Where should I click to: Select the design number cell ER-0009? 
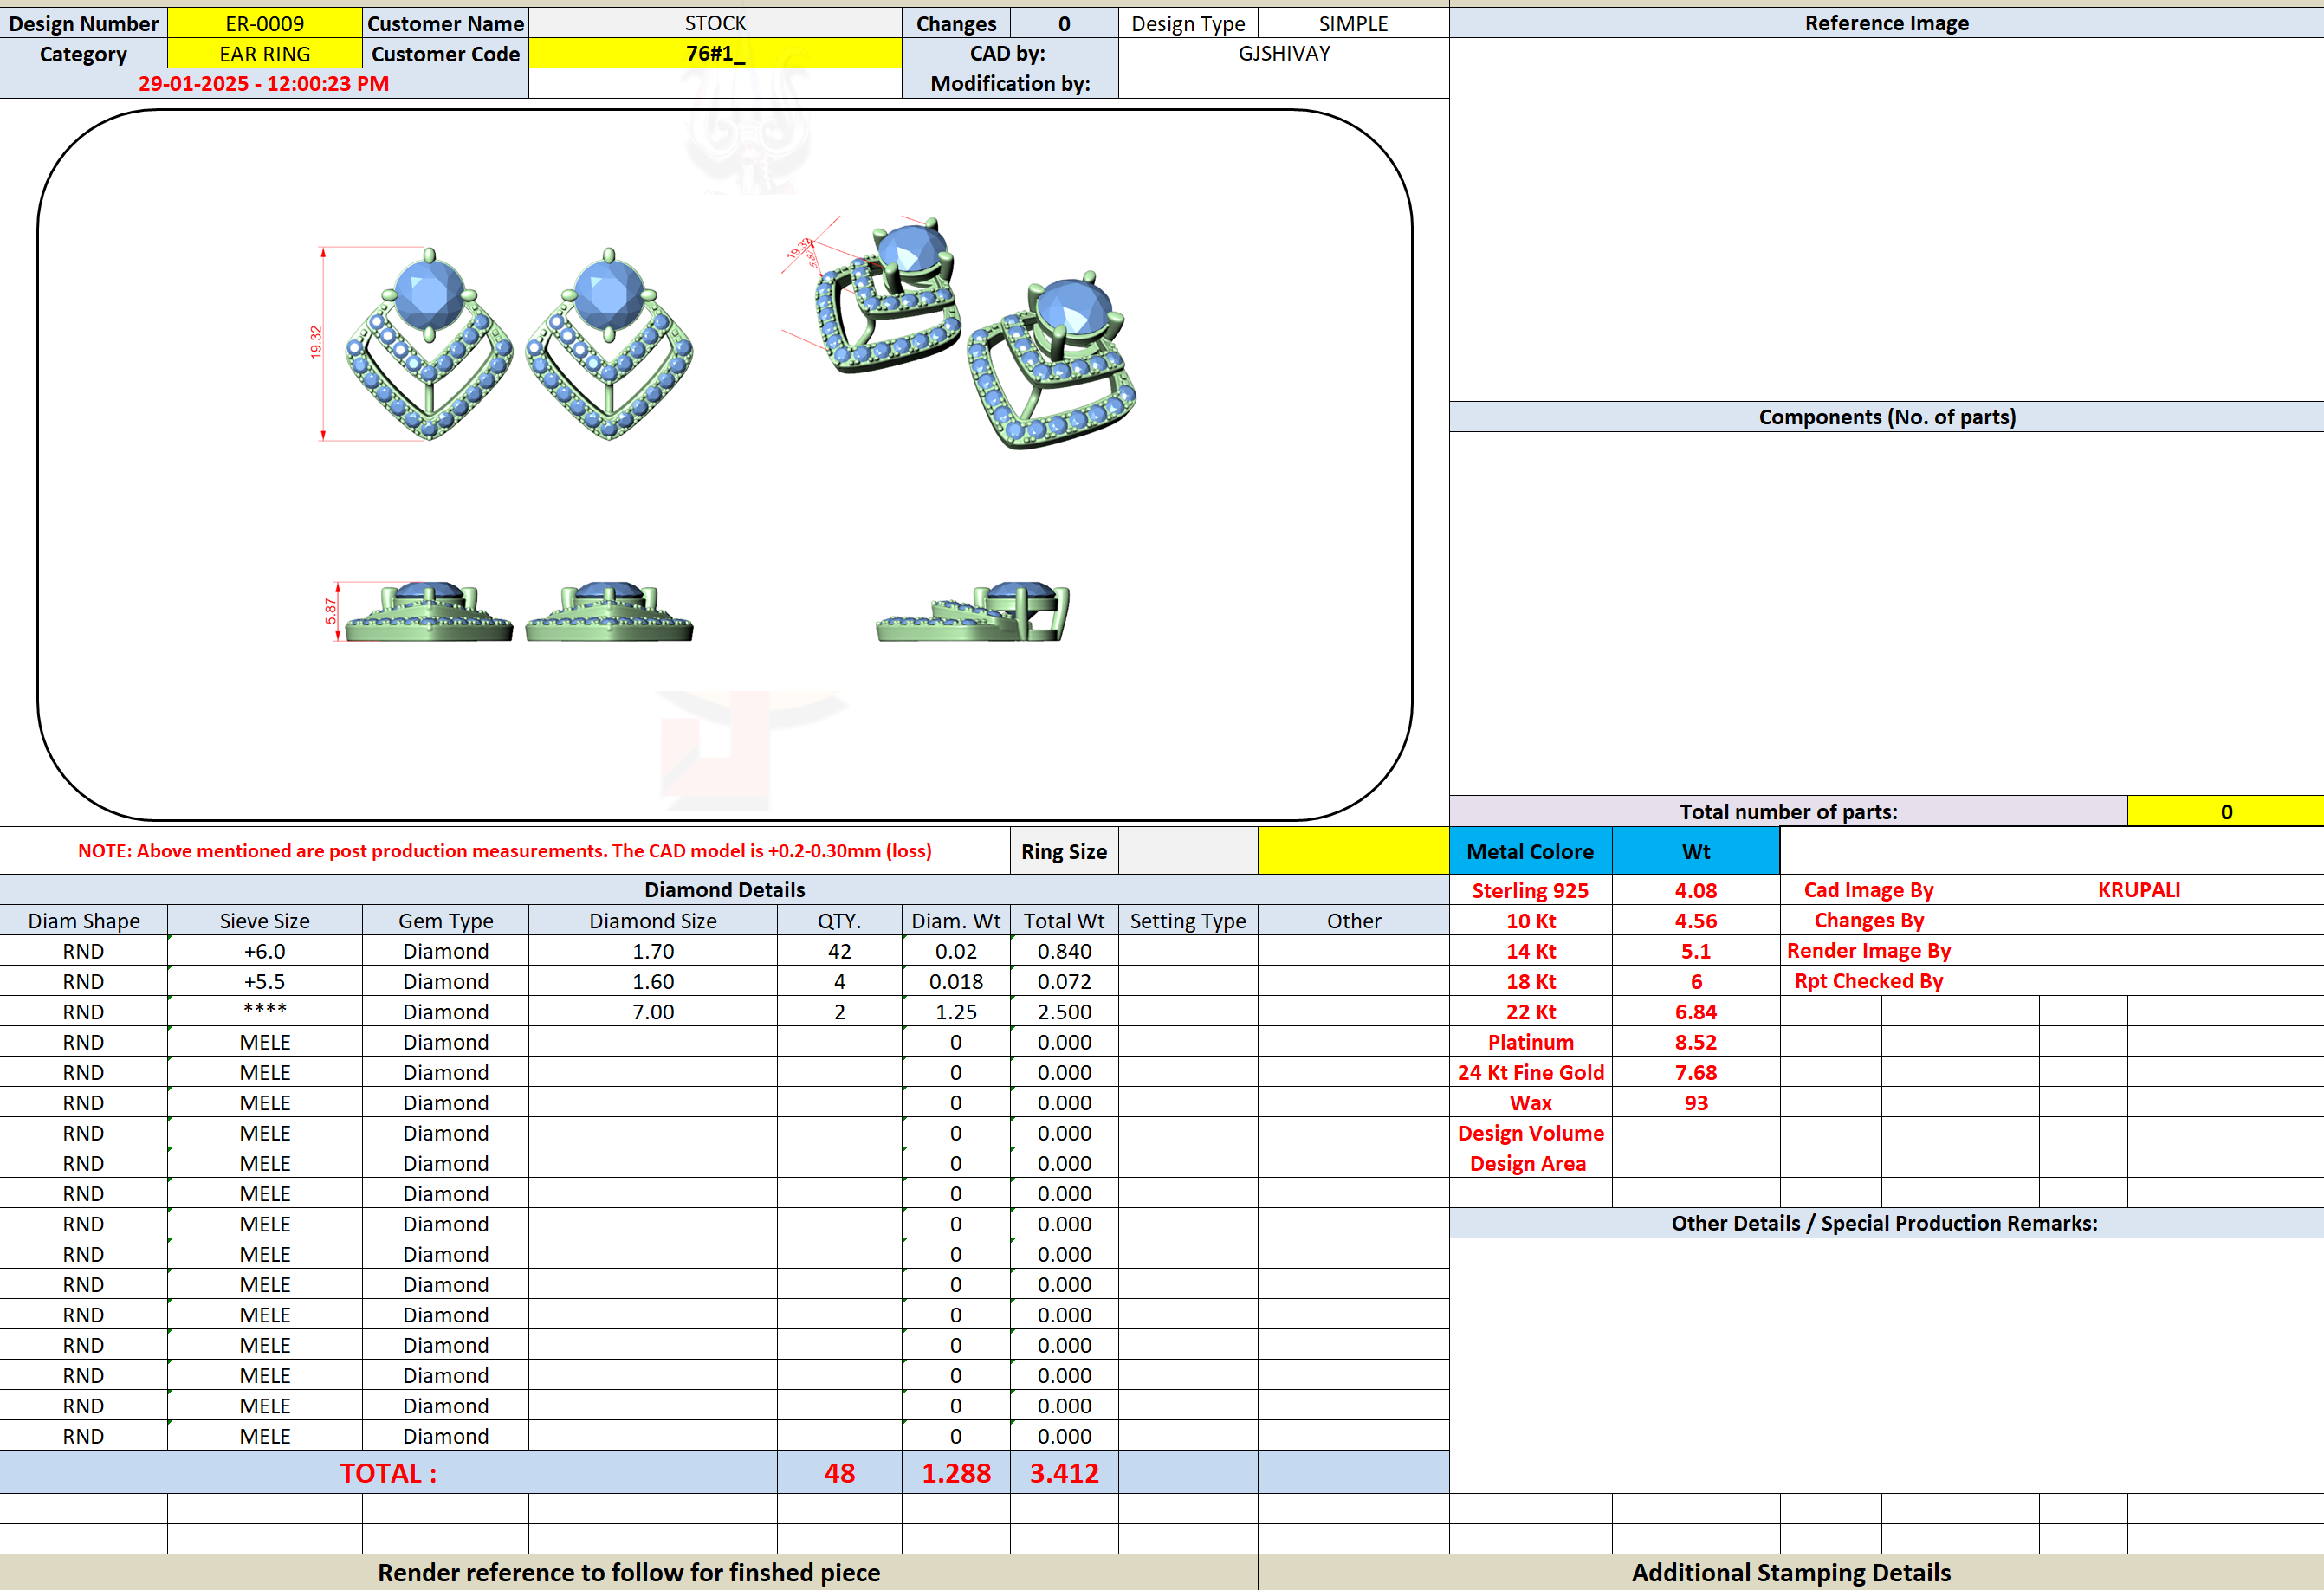[264, 23]
